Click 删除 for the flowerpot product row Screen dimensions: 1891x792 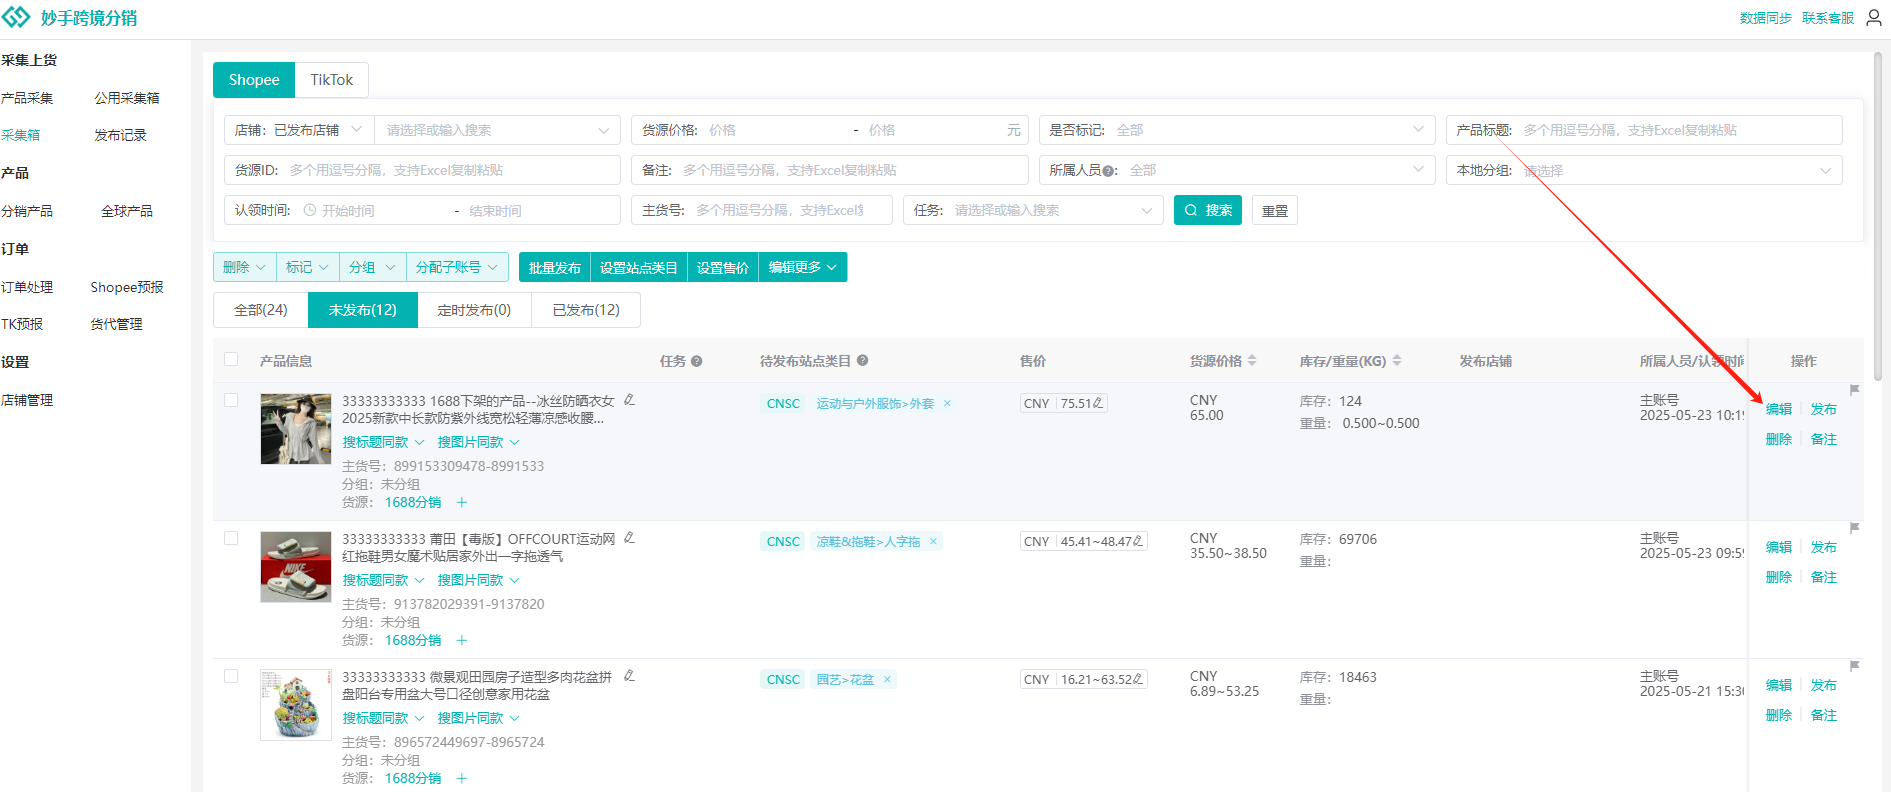click(1779, 715)
